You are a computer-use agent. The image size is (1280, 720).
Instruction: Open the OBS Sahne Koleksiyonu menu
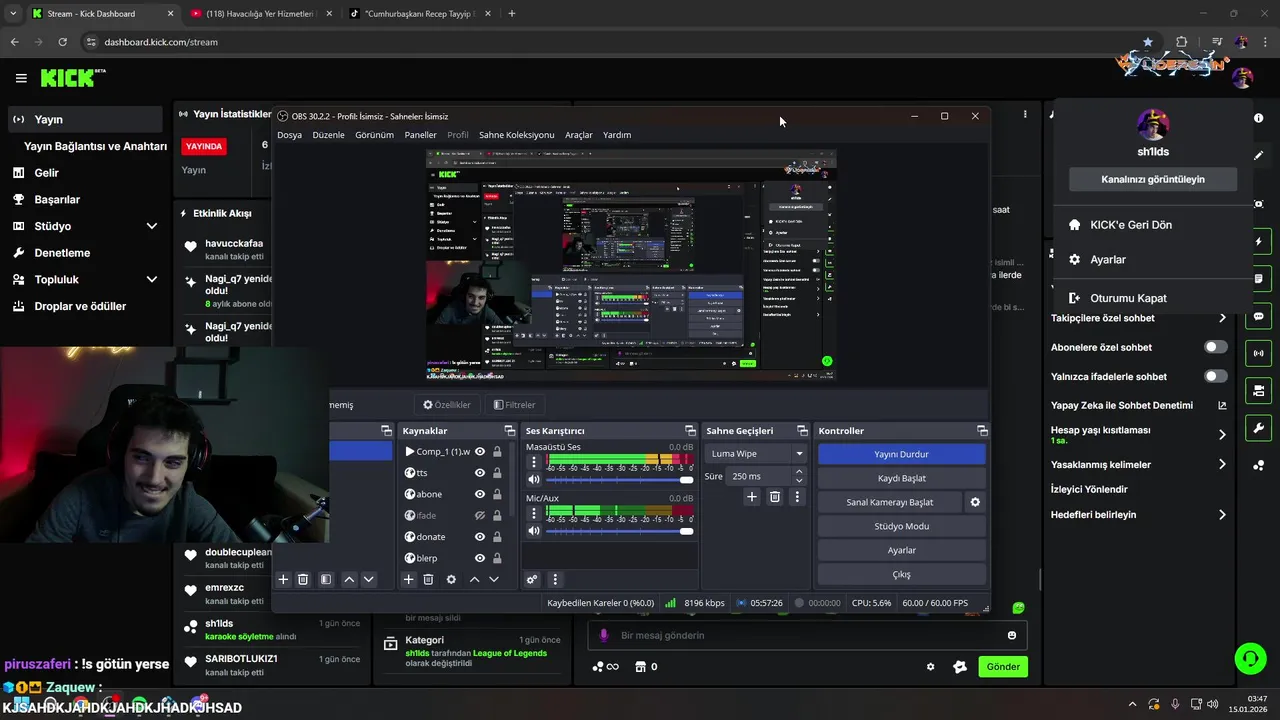coord(516,134)
